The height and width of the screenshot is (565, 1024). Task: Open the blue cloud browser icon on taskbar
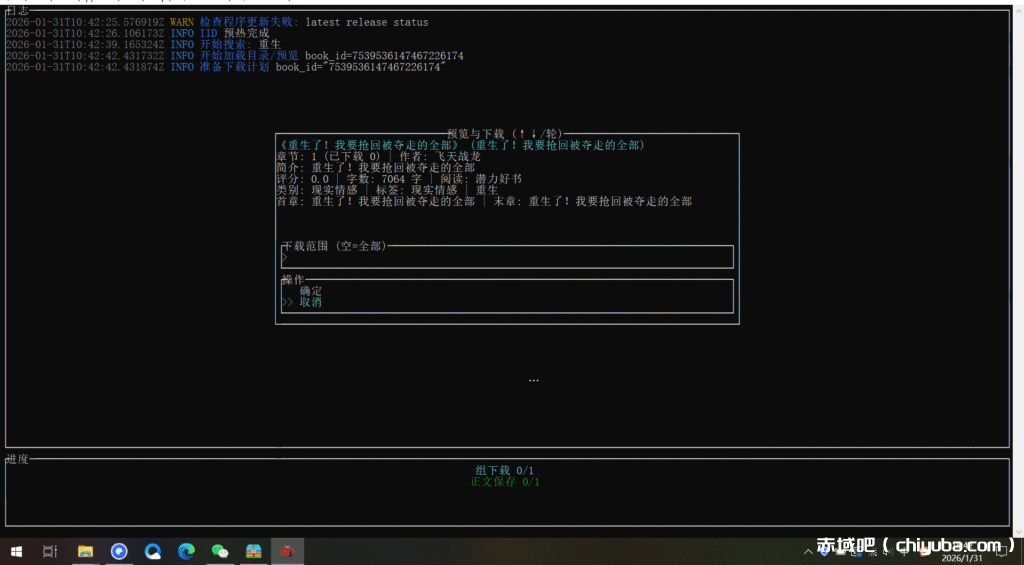(x=153, y=551)
